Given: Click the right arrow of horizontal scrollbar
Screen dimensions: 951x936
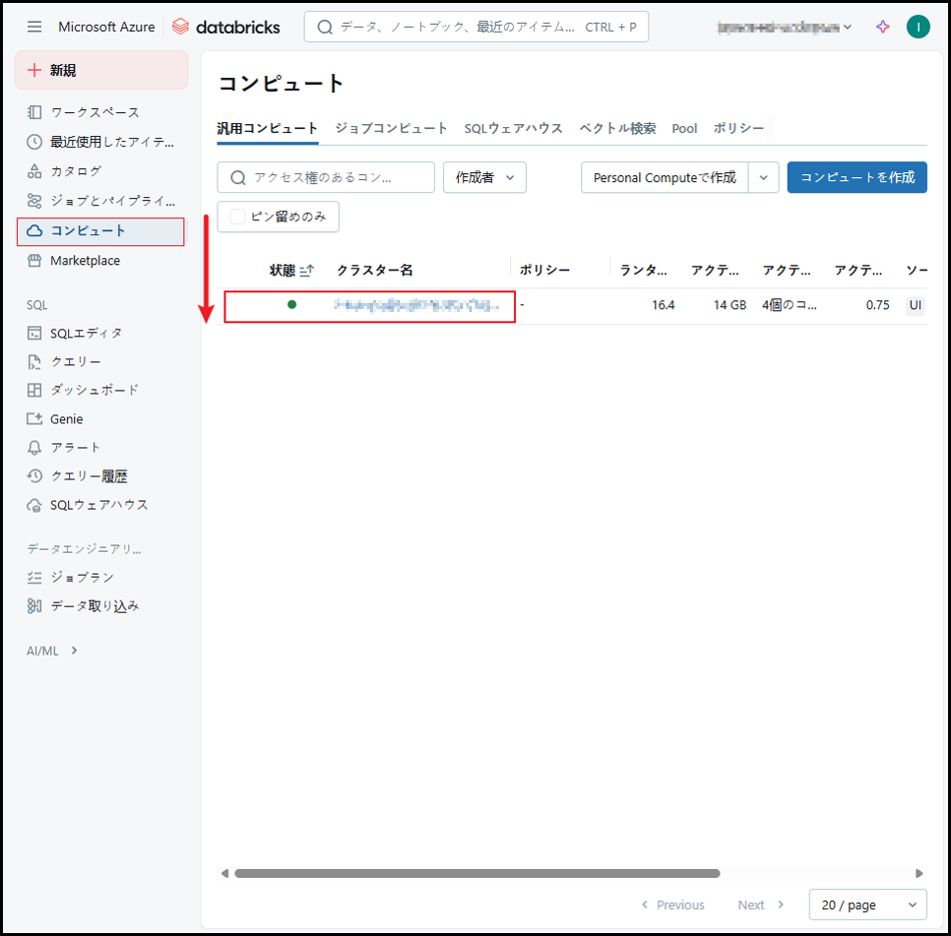Looking at the screenshot, I should 919,874.
